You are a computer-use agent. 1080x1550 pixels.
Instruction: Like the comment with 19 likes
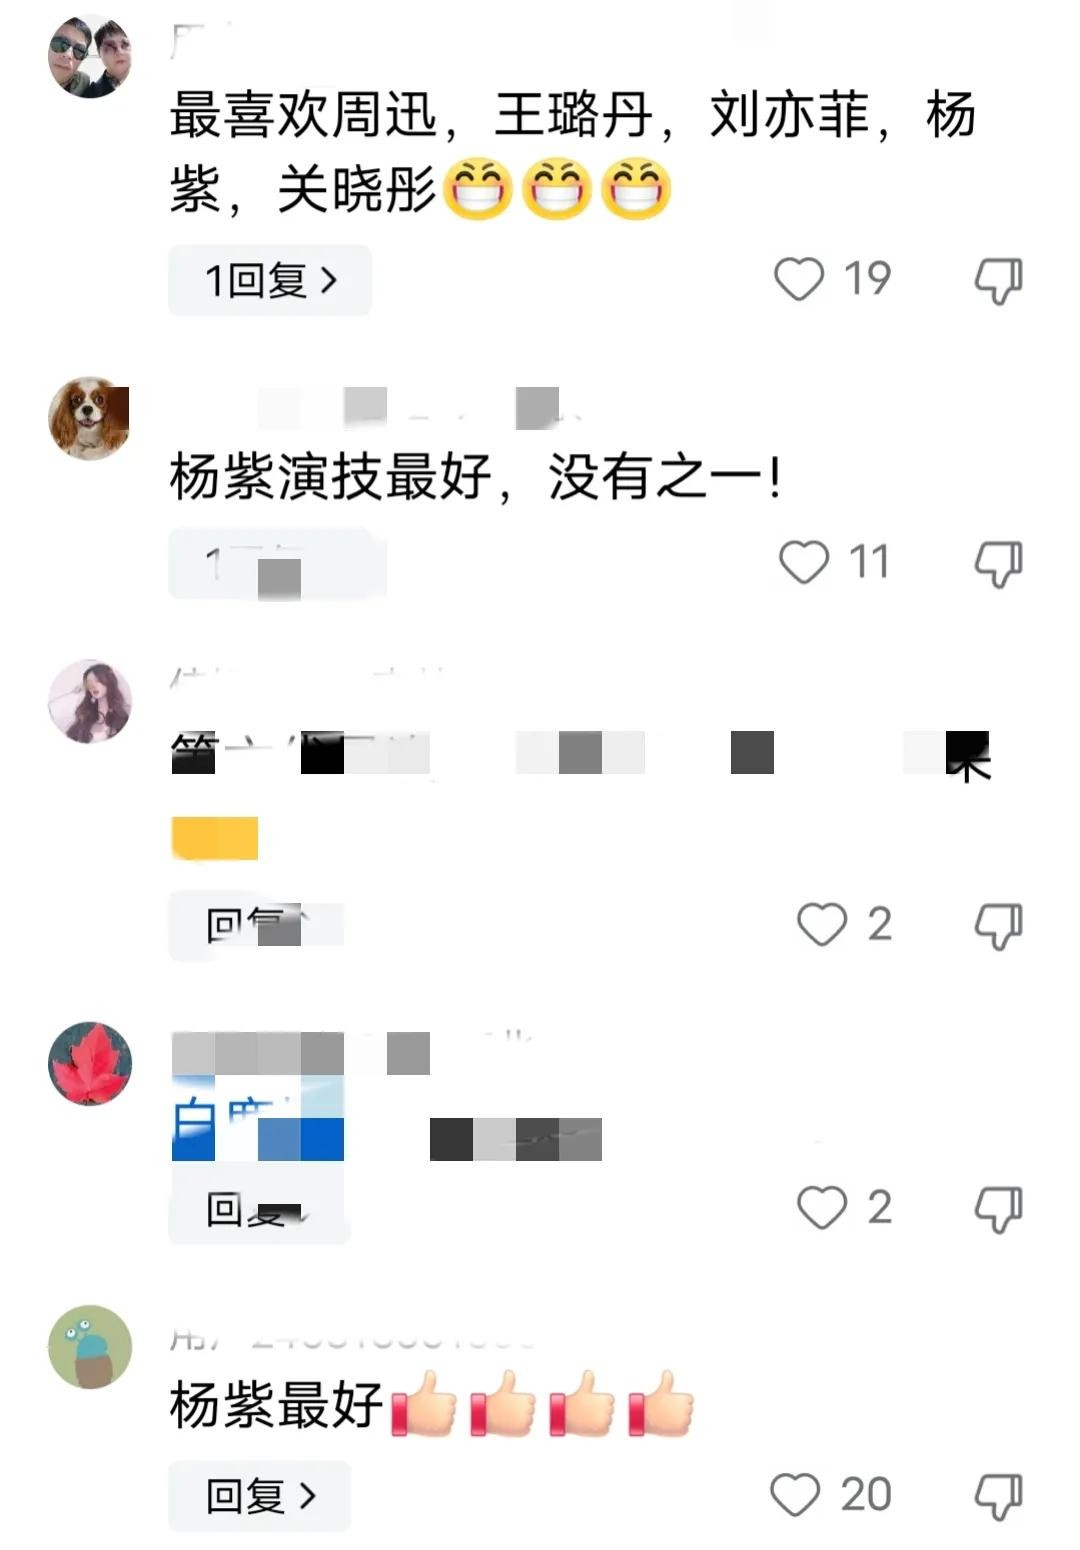pos(799,278)
